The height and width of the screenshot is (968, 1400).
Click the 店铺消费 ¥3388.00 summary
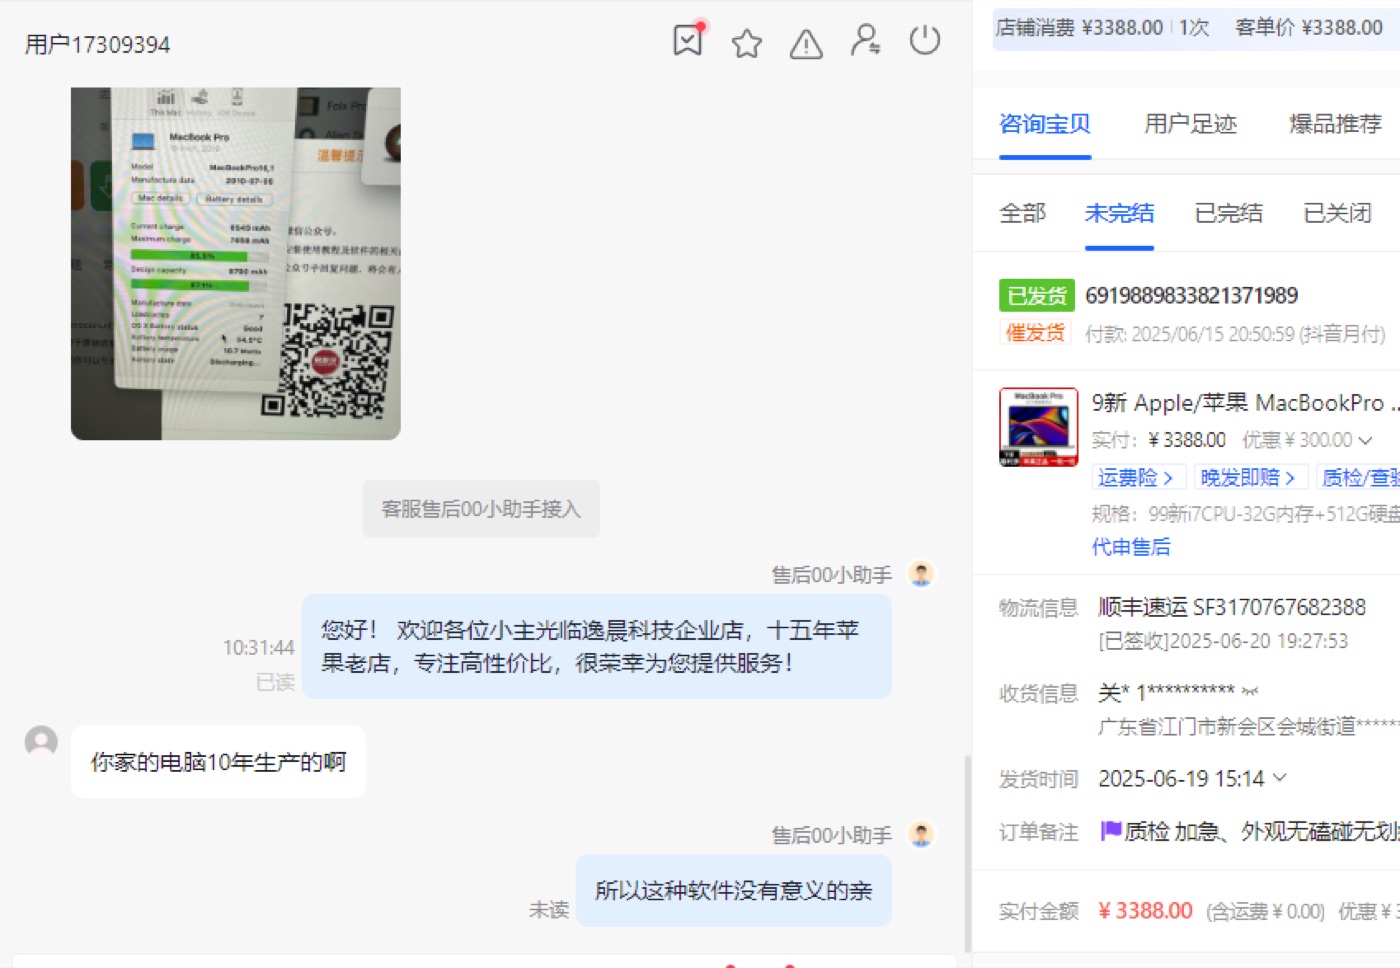coord(1079,28)
